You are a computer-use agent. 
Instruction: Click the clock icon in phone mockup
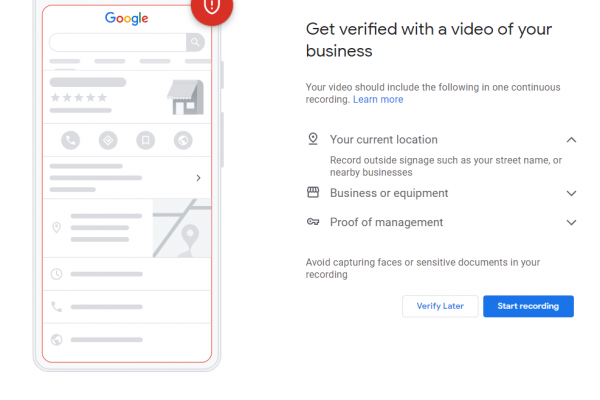57,273
